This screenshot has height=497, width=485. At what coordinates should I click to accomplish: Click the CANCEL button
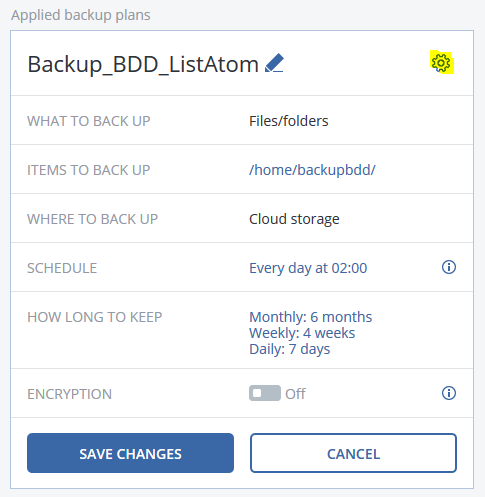[353, 453]
